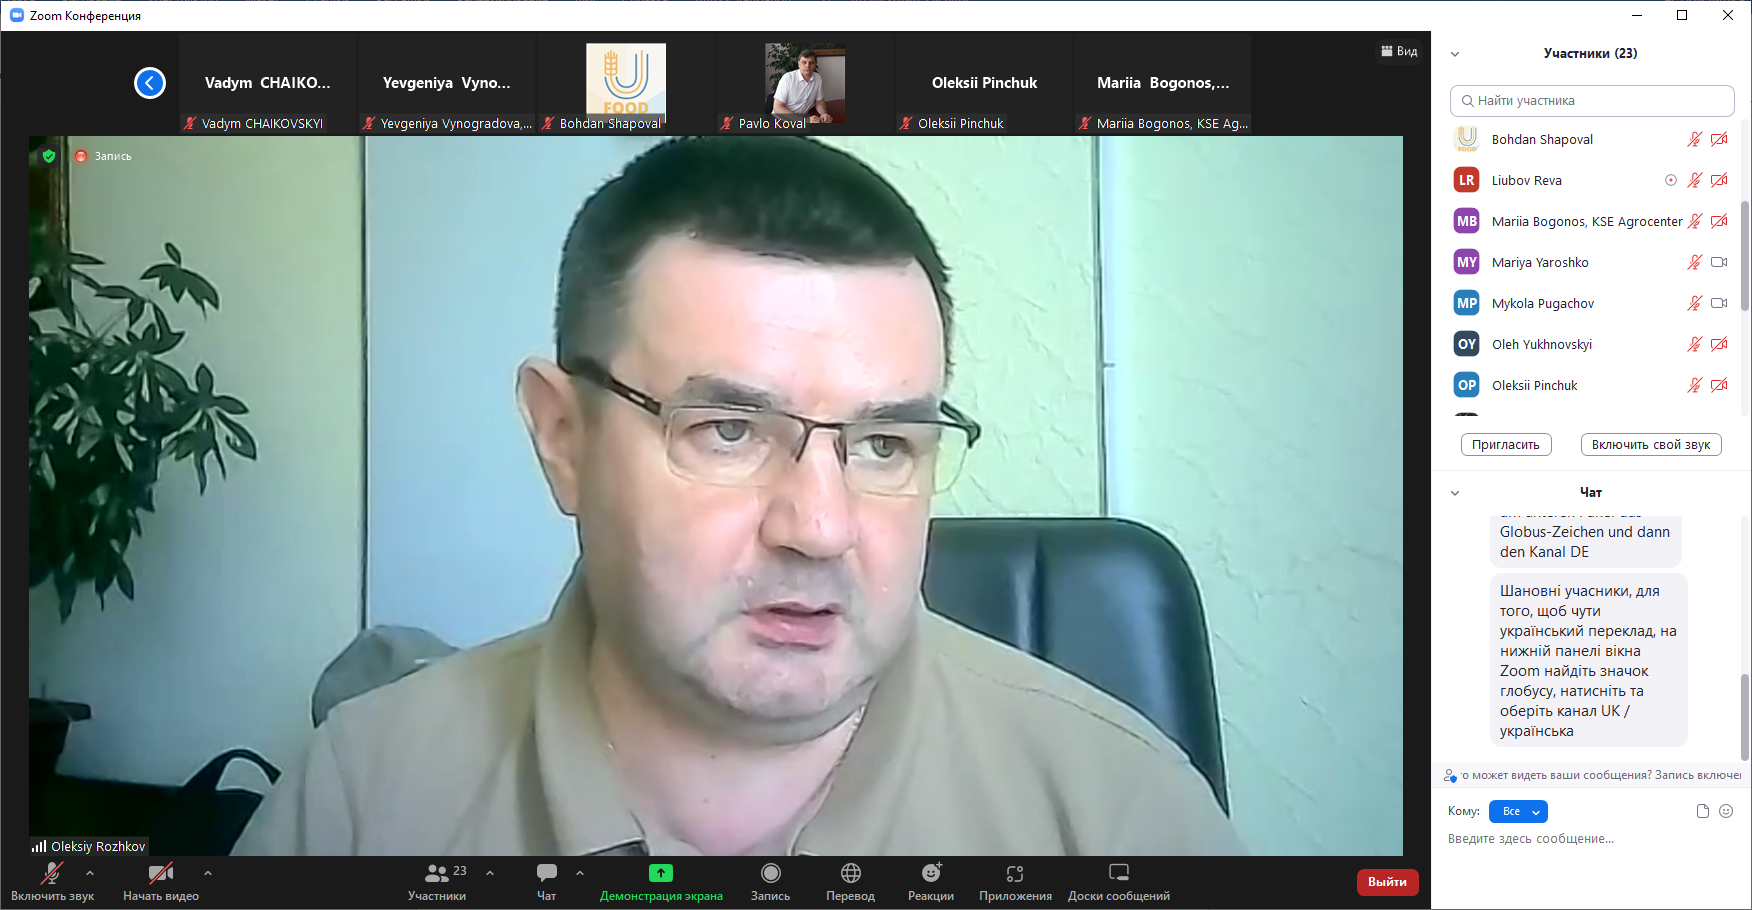Start Демонстрация экрана screen share

tap(661, 882)
